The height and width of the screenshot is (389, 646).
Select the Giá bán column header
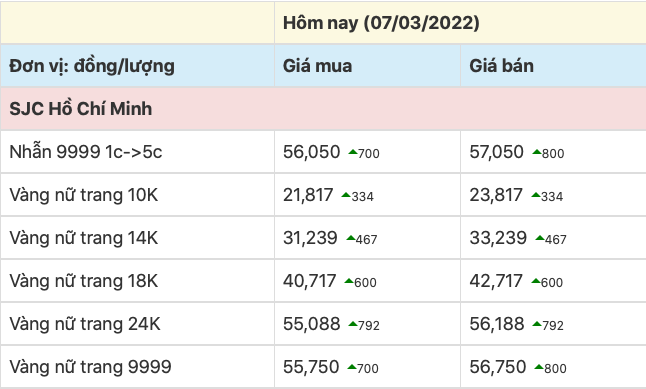tap(501, 66)
